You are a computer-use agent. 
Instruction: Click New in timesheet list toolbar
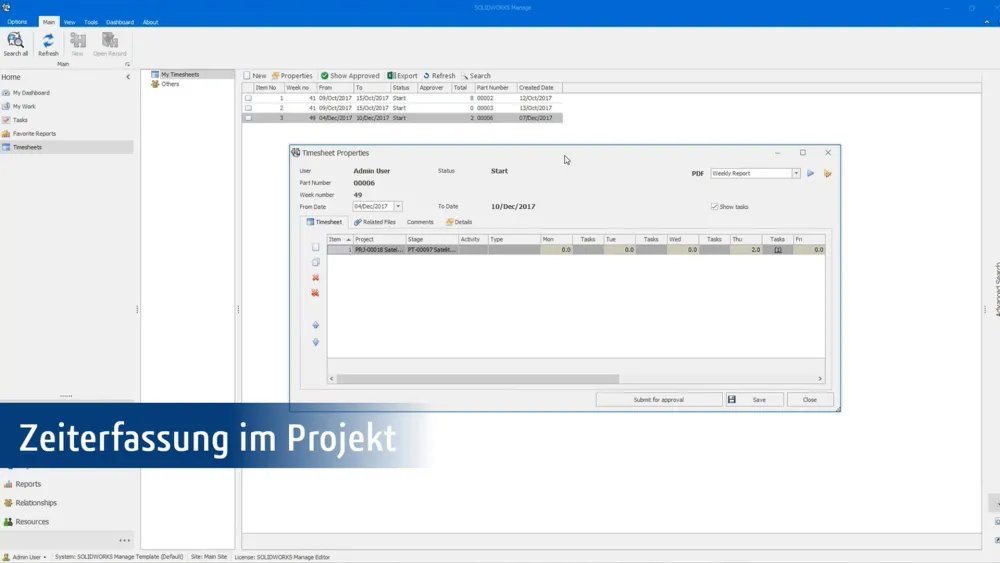pyautogui.click(x=254, y=76)
